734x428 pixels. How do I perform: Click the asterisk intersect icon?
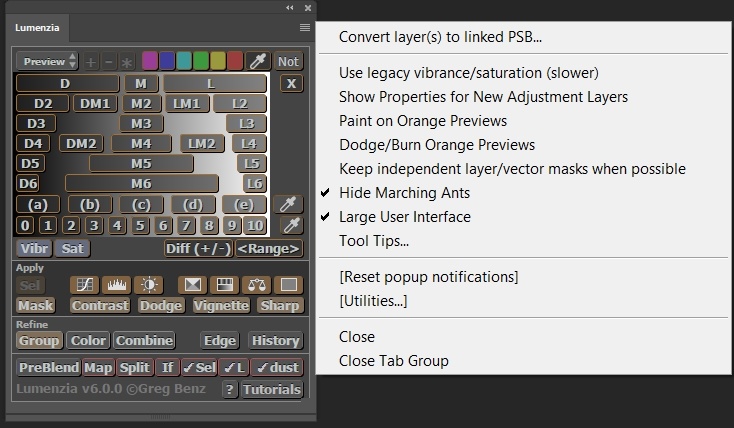[126, 62]
